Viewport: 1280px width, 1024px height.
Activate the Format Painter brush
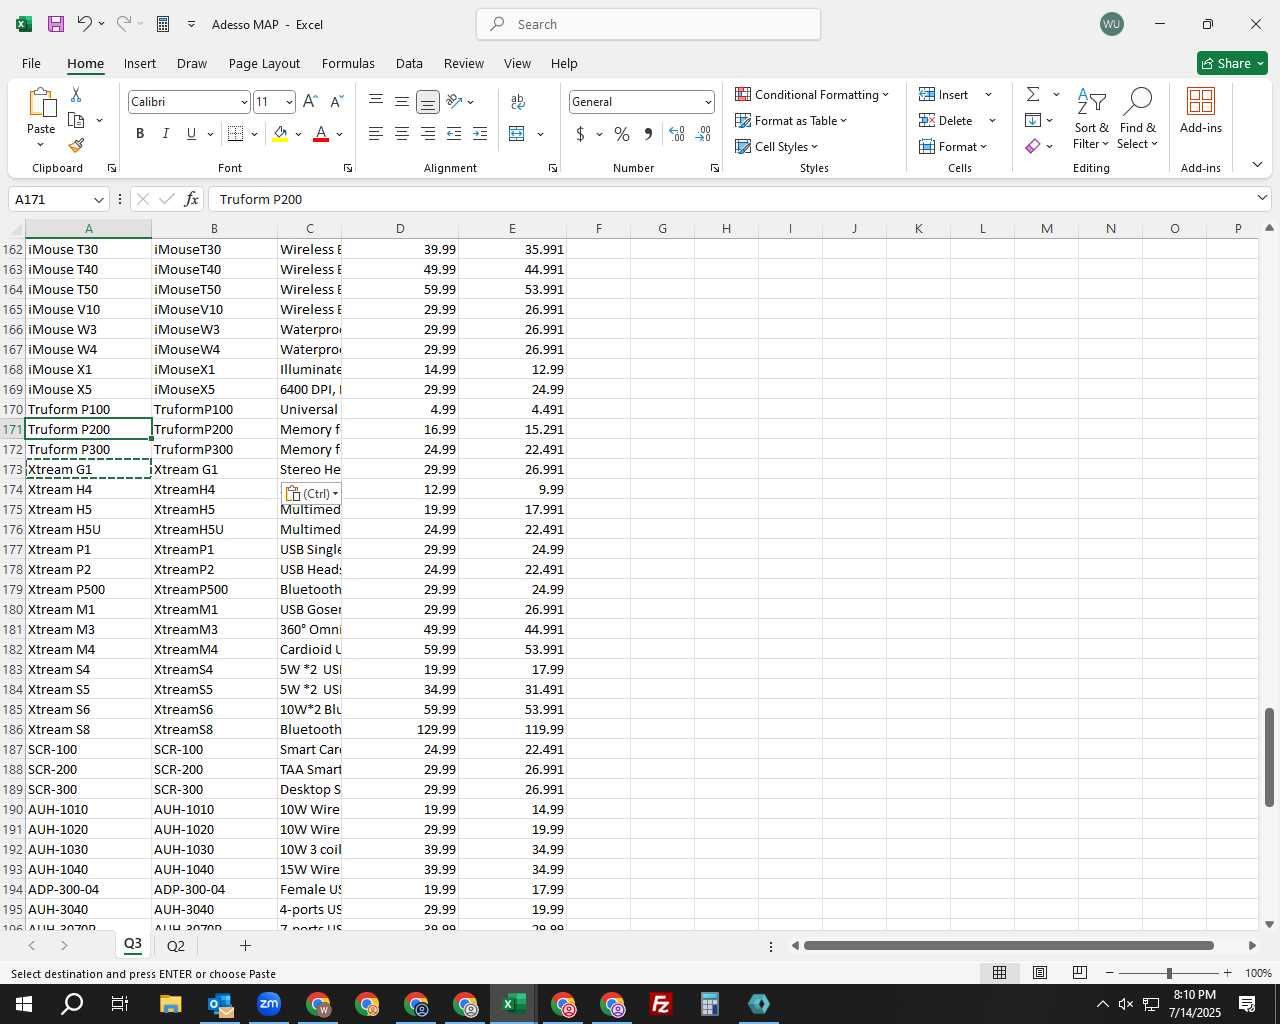[x=76, y=145]
